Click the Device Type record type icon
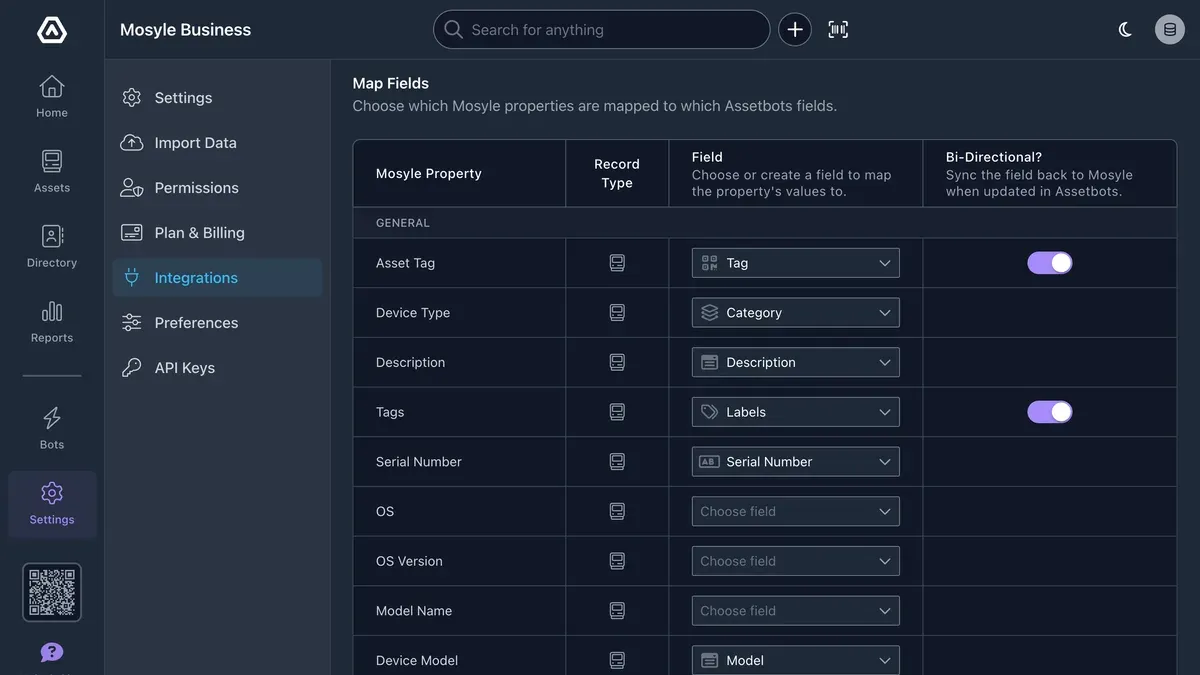 click(x=617, y=313)
